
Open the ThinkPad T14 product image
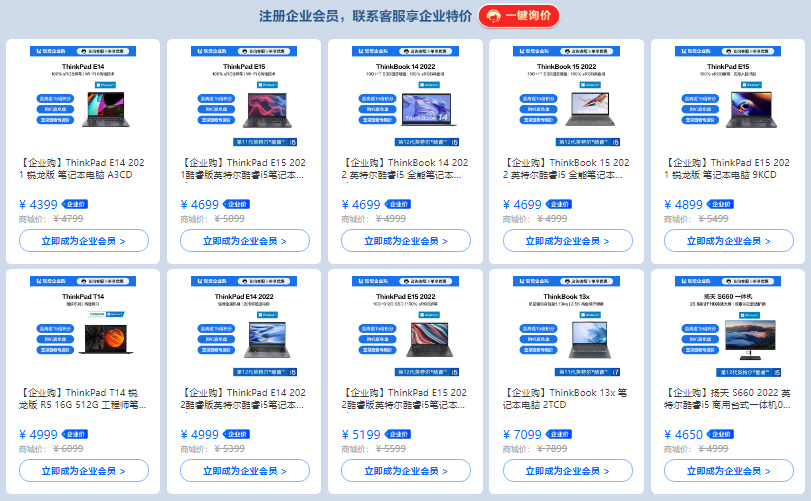click(x=83, y=326)
